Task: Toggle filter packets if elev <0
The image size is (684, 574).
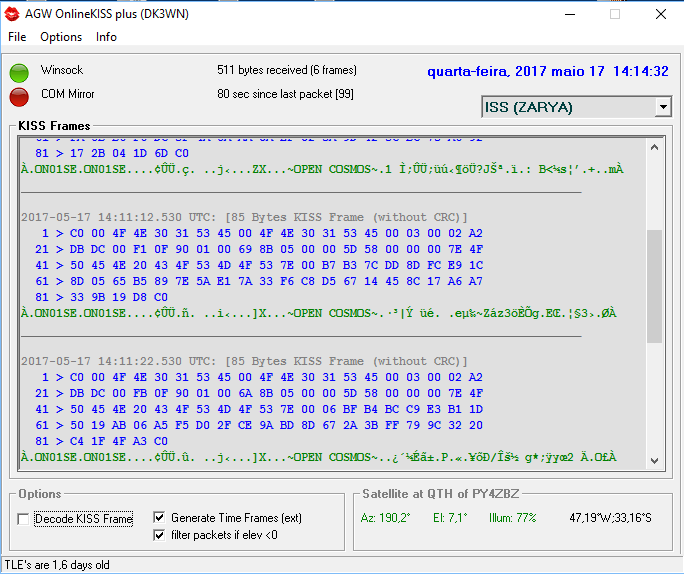Action: pyautogui.click(x=159, y=535)
